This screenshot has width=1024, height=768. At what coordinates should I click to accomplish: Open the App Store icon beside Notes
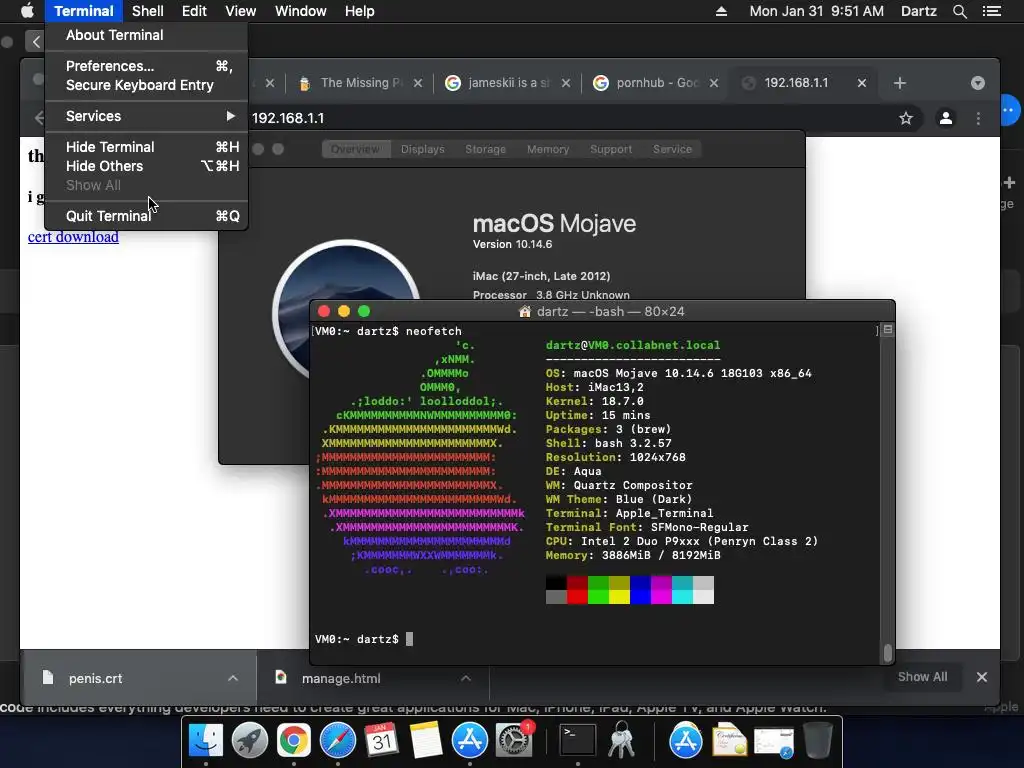click(470, 740)
